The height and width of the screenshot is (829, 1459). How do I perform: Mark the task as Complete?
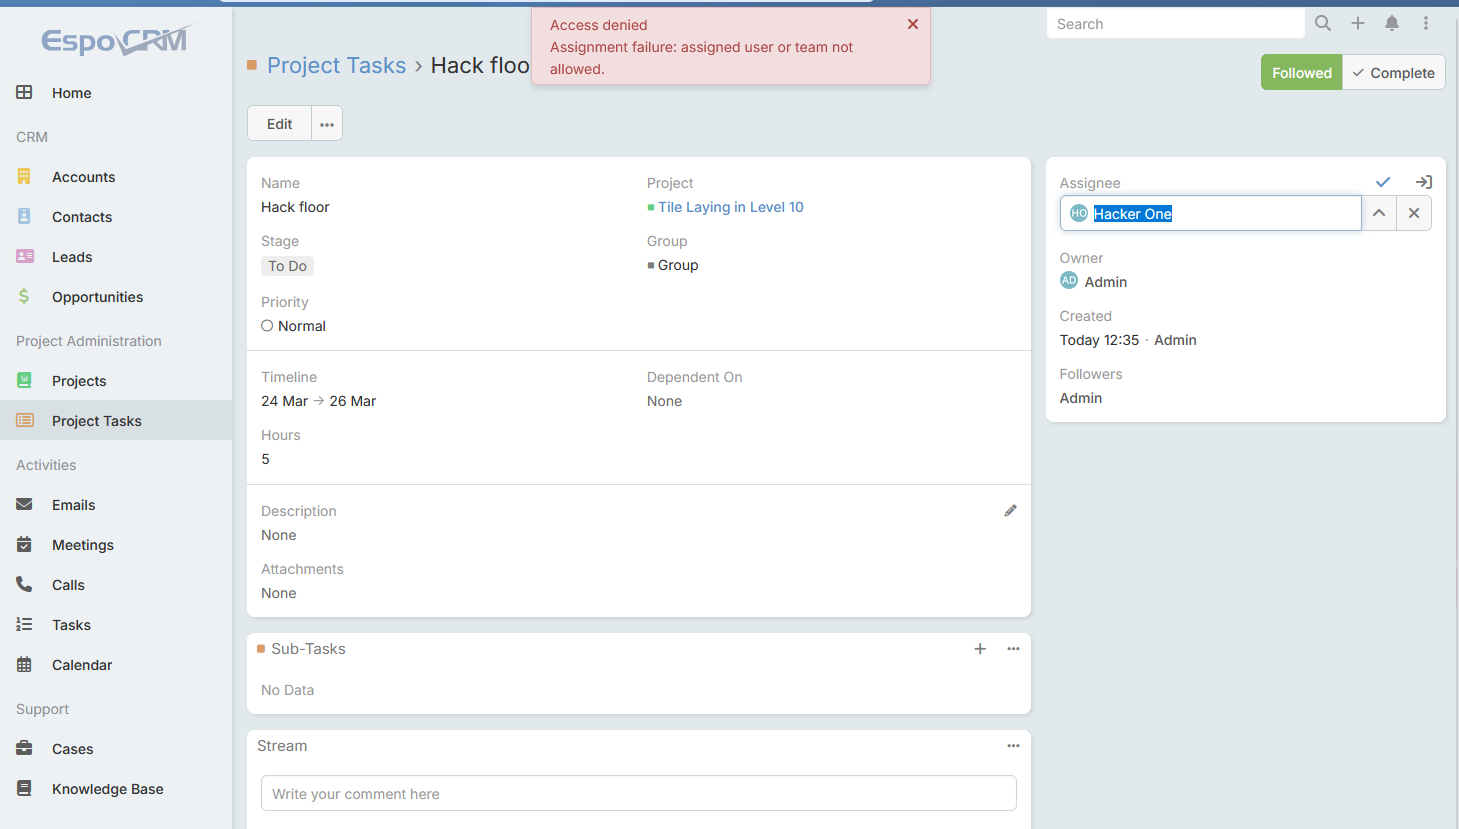[x=1393, y=73]
